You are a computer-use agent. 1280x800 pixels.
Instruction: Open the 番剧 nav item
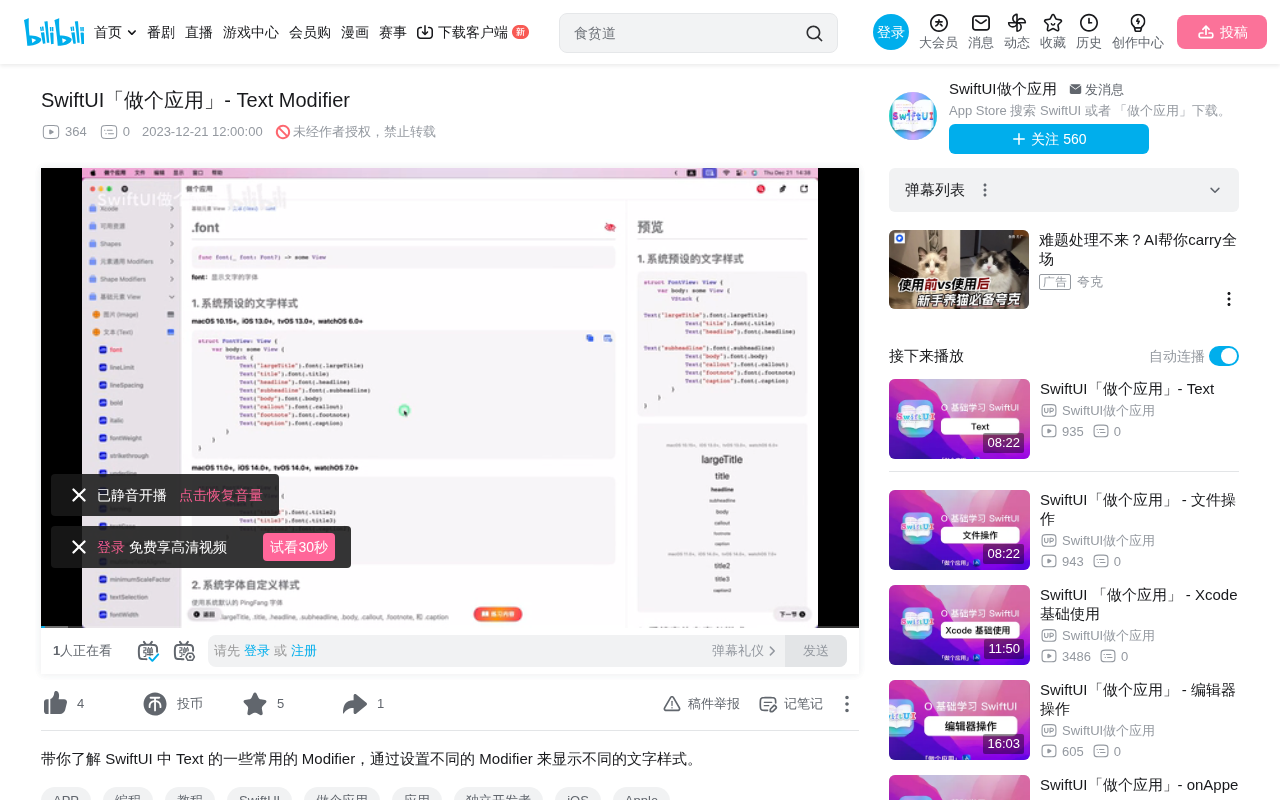[161, 32]
